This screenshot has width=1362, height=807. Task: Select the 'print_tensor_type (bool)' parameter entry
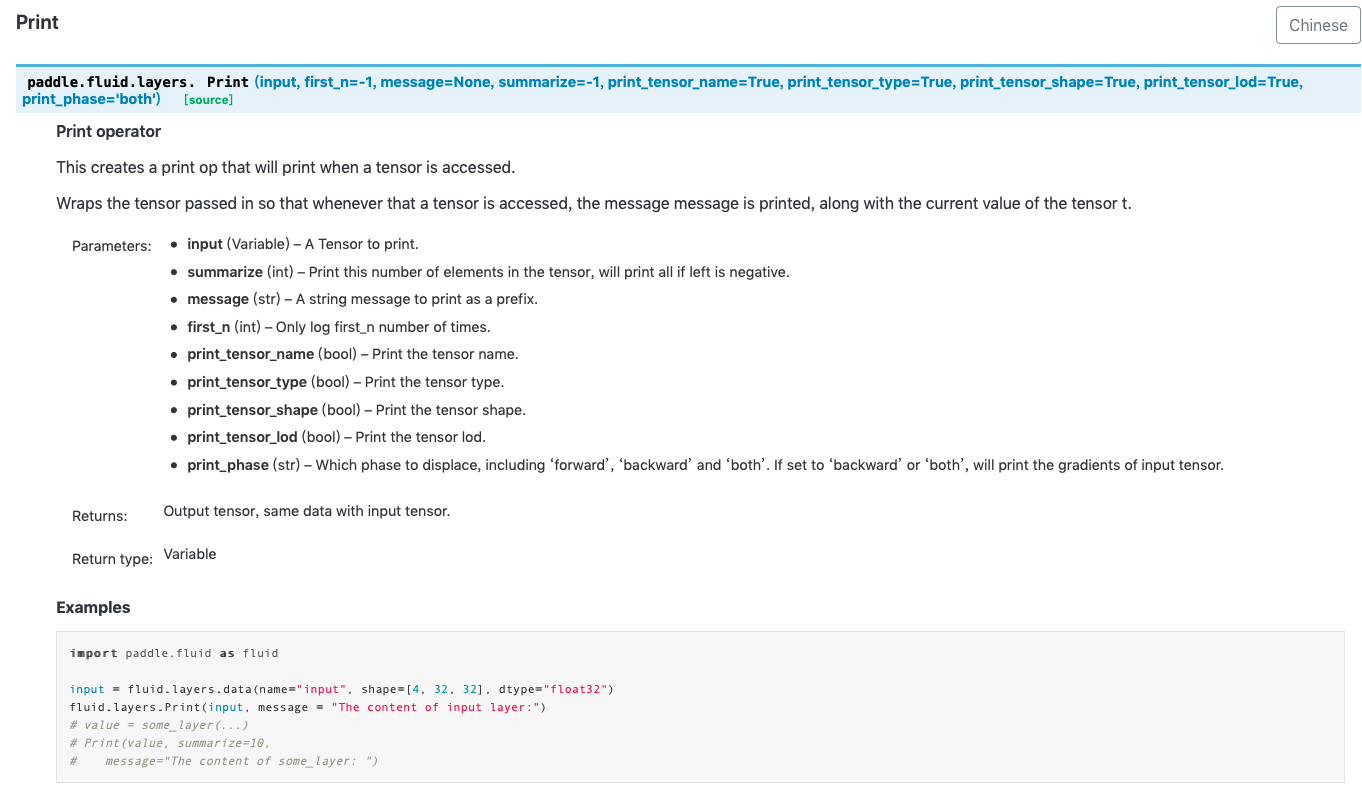(x=345, y=382)
